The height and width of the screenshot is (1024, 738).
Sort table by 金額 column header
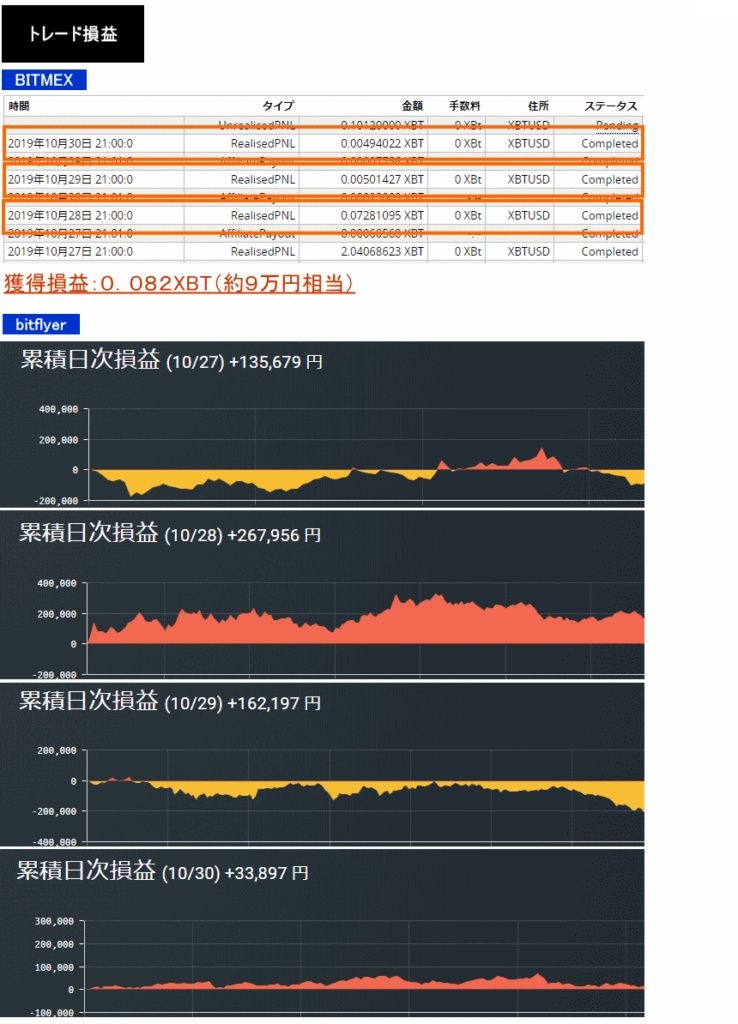coord(412,105)
